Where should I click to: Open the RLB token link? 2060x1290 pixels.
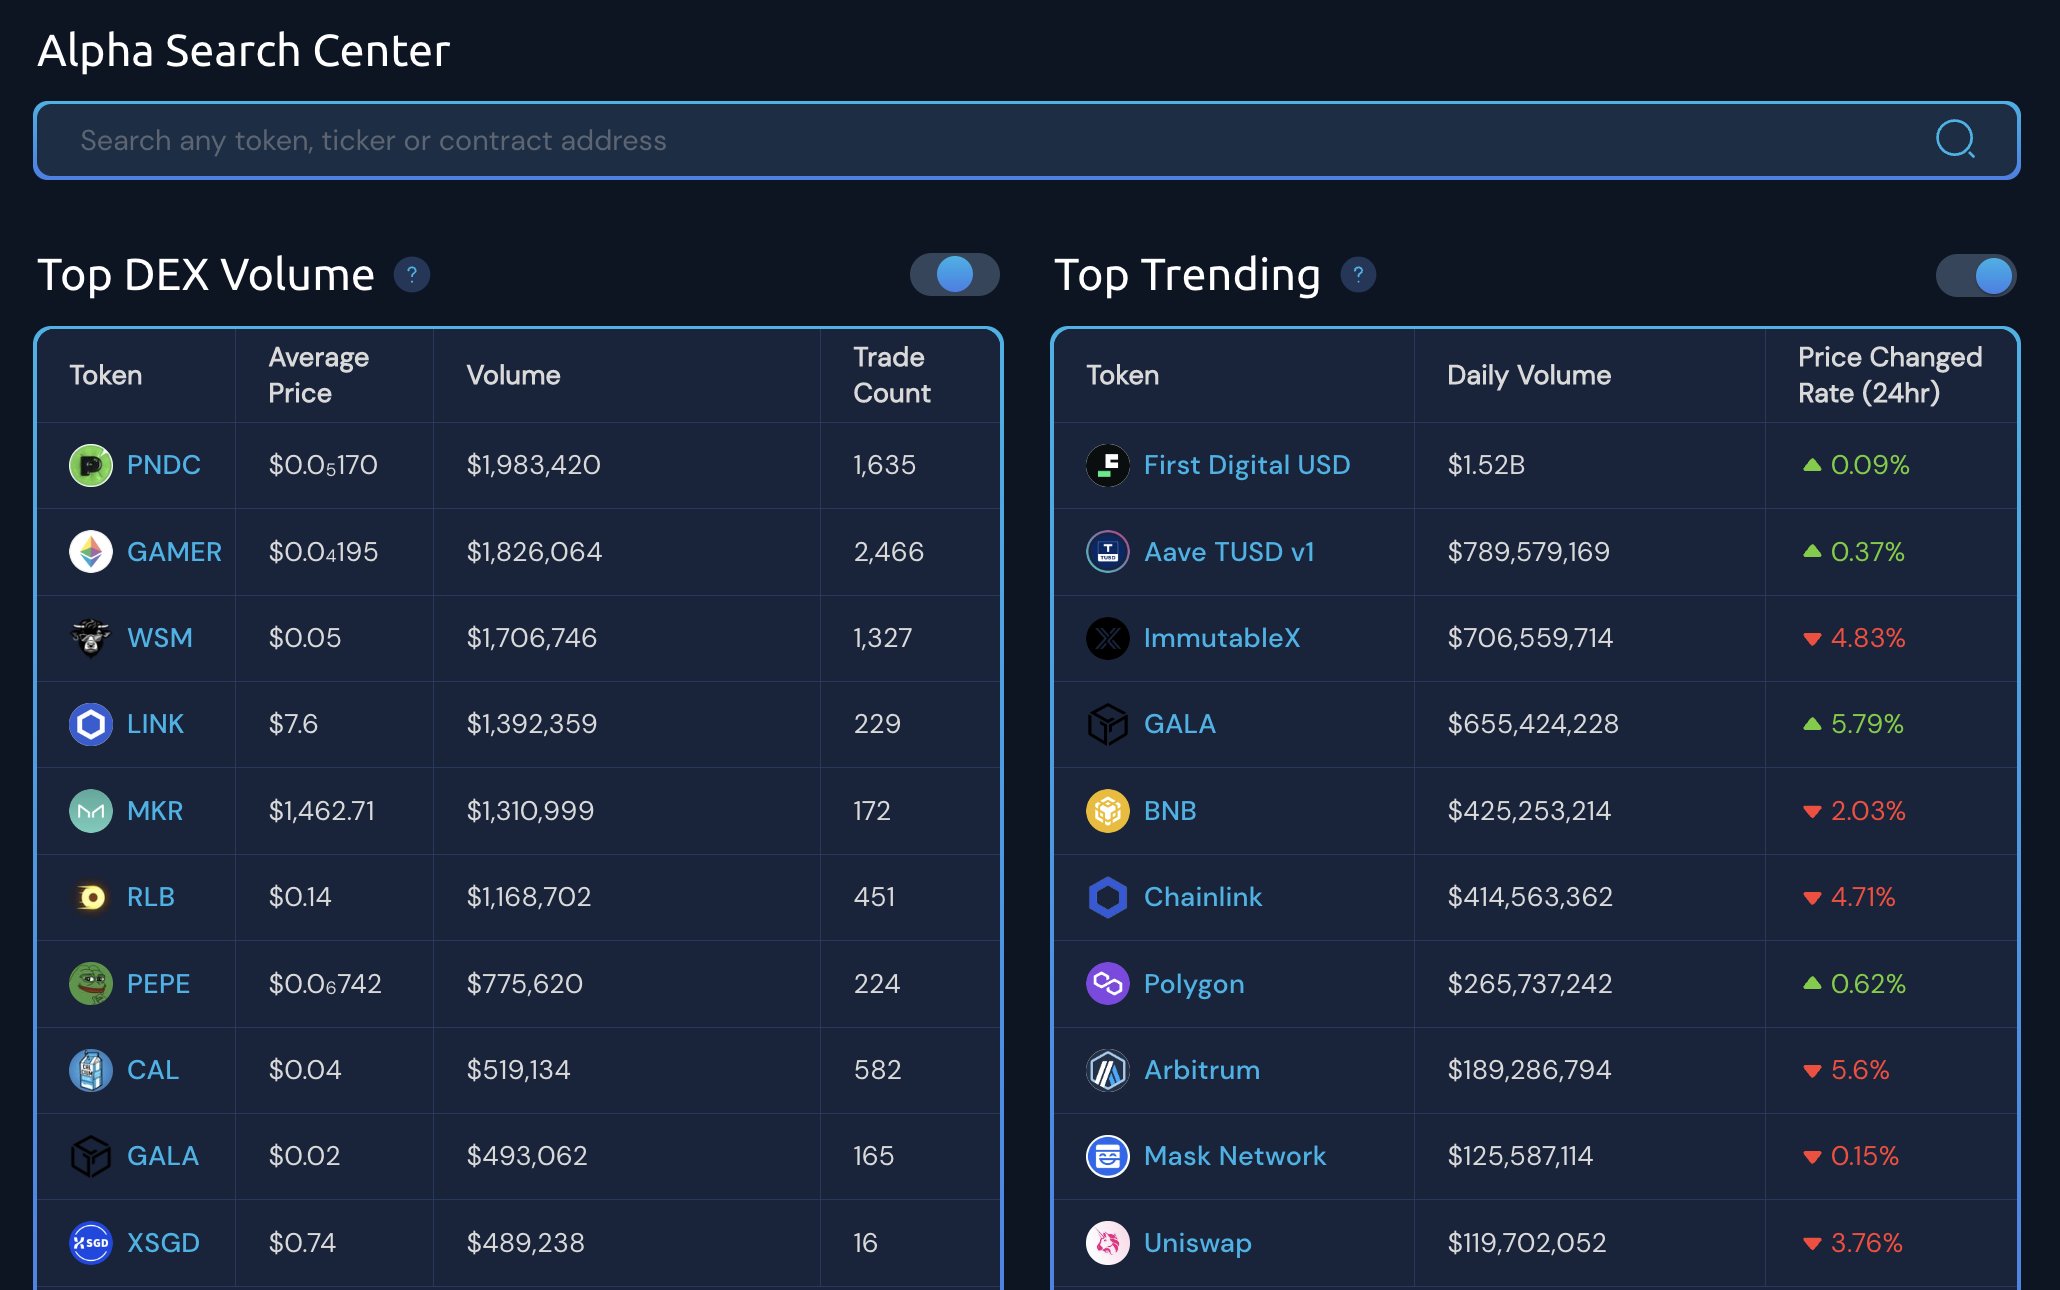(151, 897)
